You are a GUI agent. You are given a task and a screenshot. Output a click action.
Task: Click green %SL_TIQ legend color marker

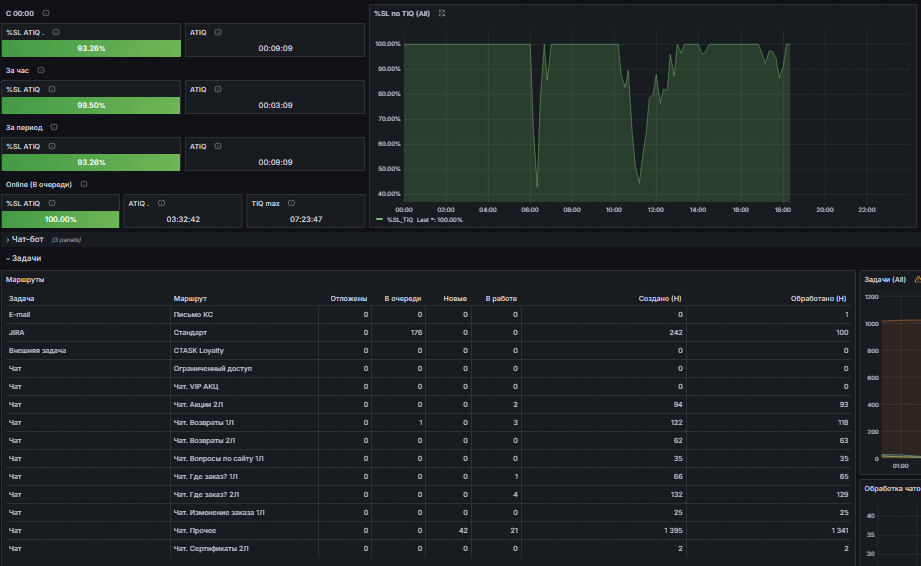click(379, 220)
